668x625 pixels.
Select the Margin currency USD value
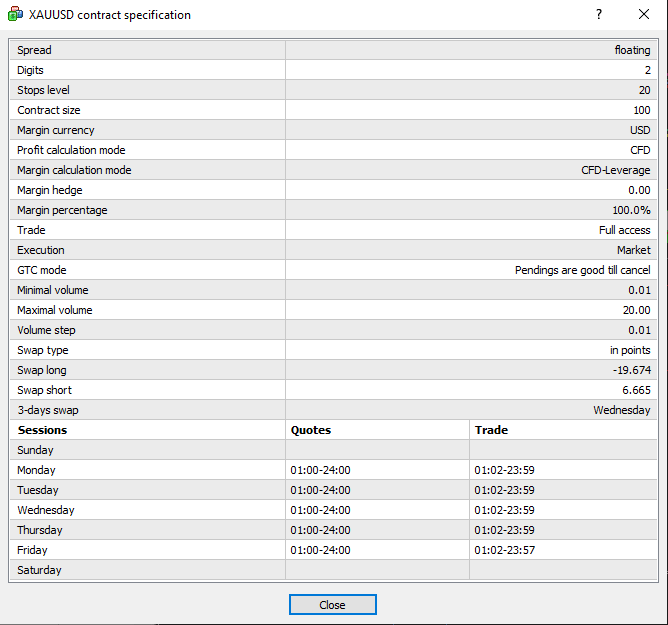click(639, 130)
